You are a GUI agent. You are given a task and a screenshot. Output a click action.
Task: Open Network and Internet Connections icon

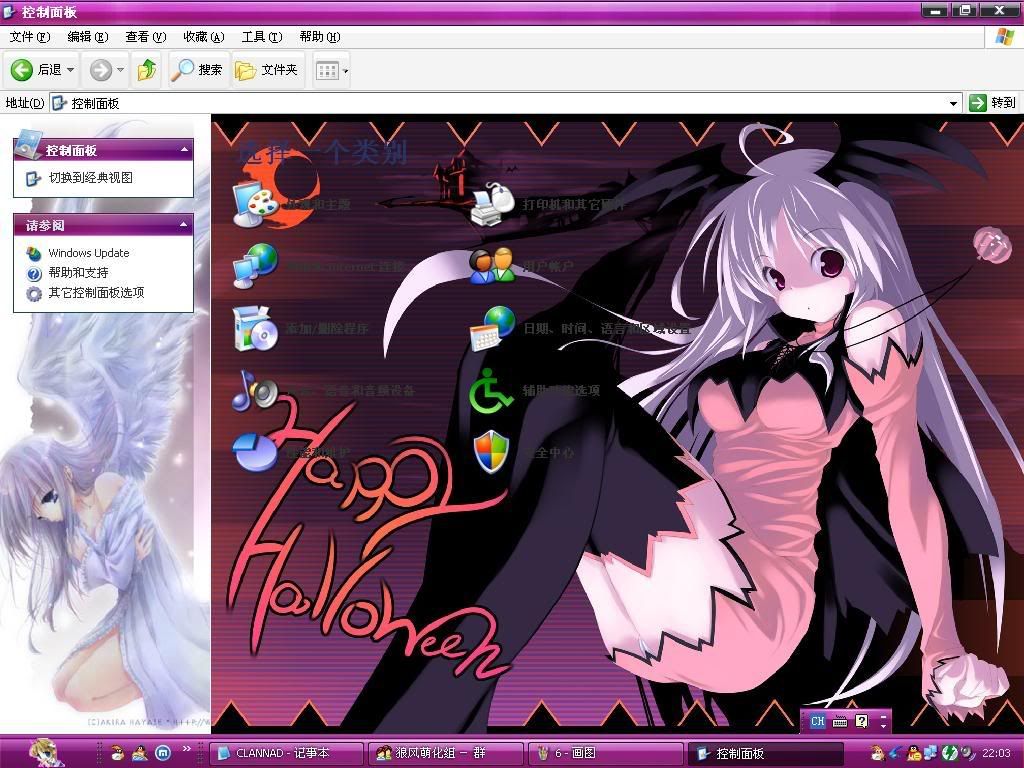(255, 266)
